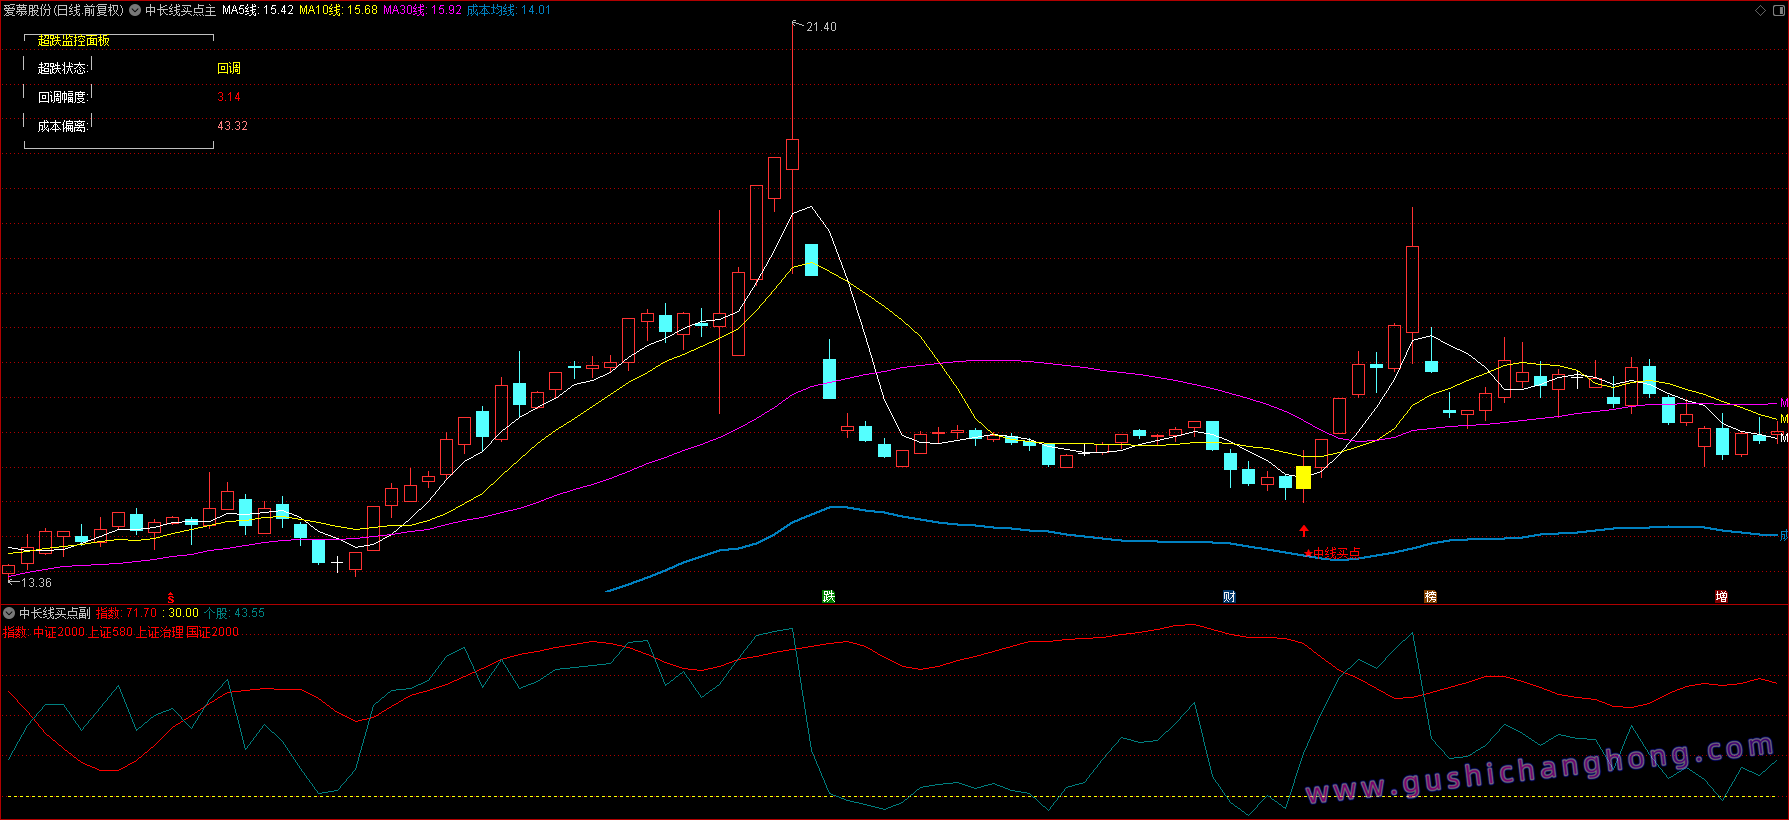Viewport: 1789px width, 820px height.
Task: Click the 增 event marker icon
Action: (x=1721, y=597)
